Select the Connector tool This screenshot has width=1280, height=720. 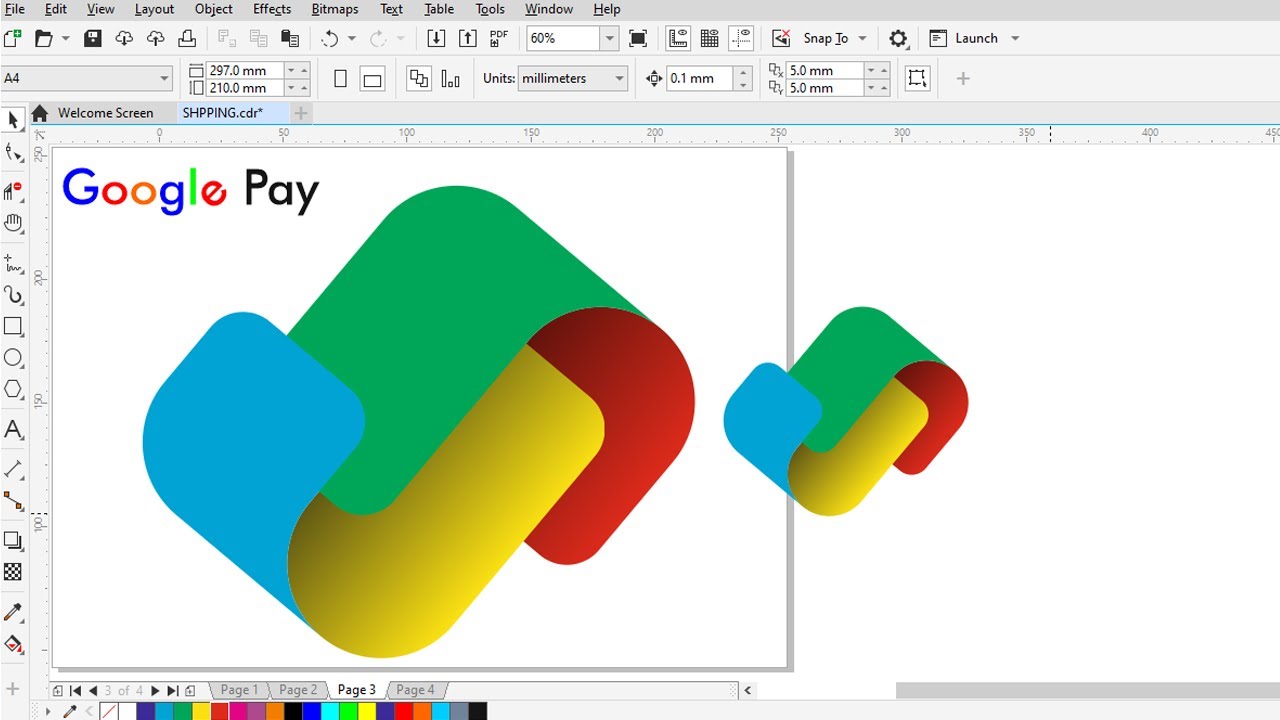13,500
